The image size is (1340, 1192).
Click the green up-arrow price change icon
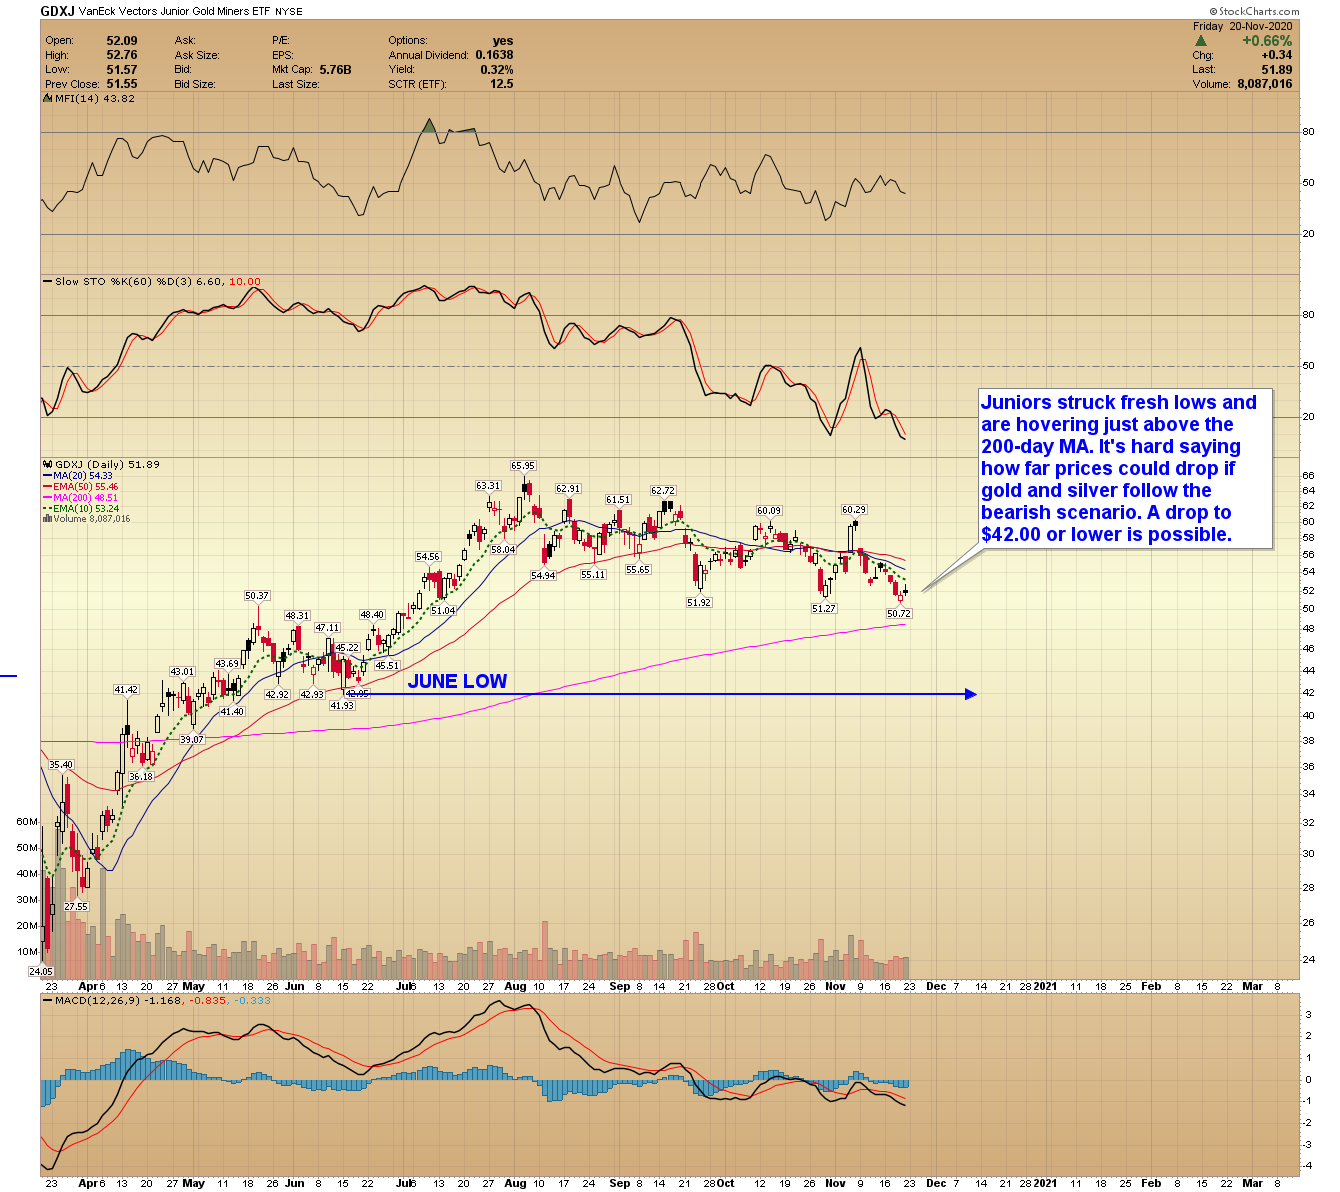[x=1200, y=41]
